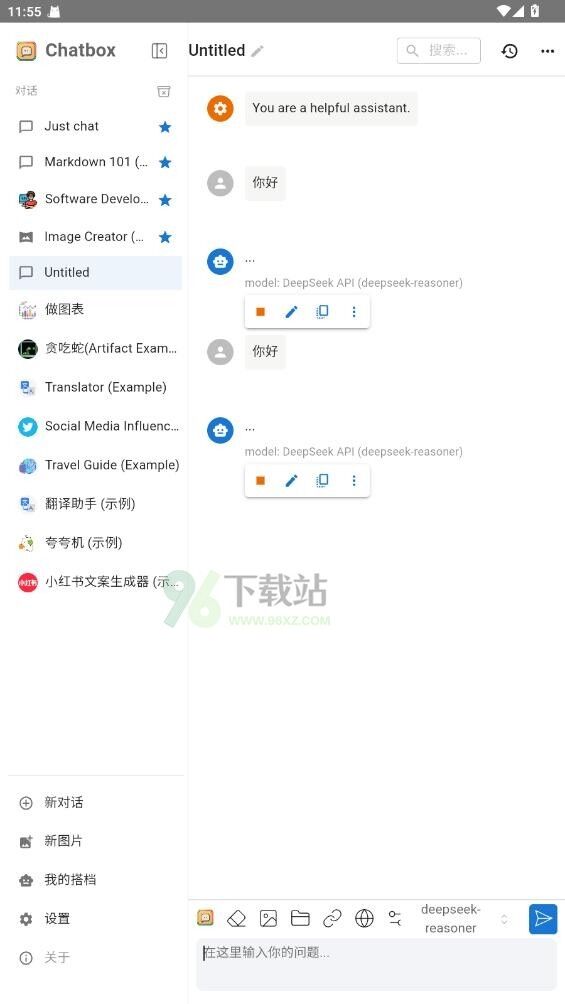Send message with the blue arrow button
The width and height of the screenshot is (565, 1004).
(x=543, y=919)
